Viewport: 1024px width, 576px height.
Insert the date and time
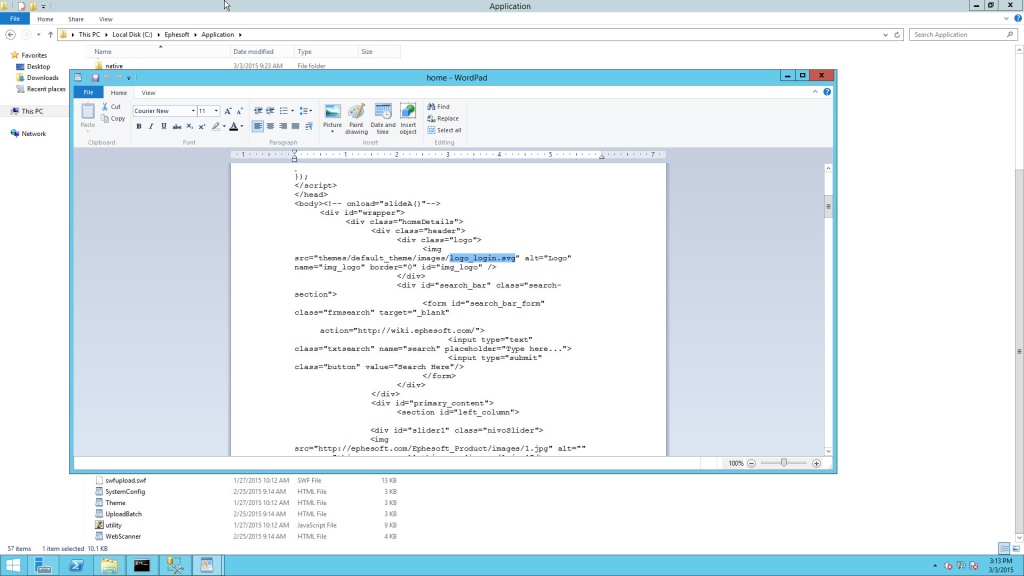pyautogui.click(x=383, y=119)
